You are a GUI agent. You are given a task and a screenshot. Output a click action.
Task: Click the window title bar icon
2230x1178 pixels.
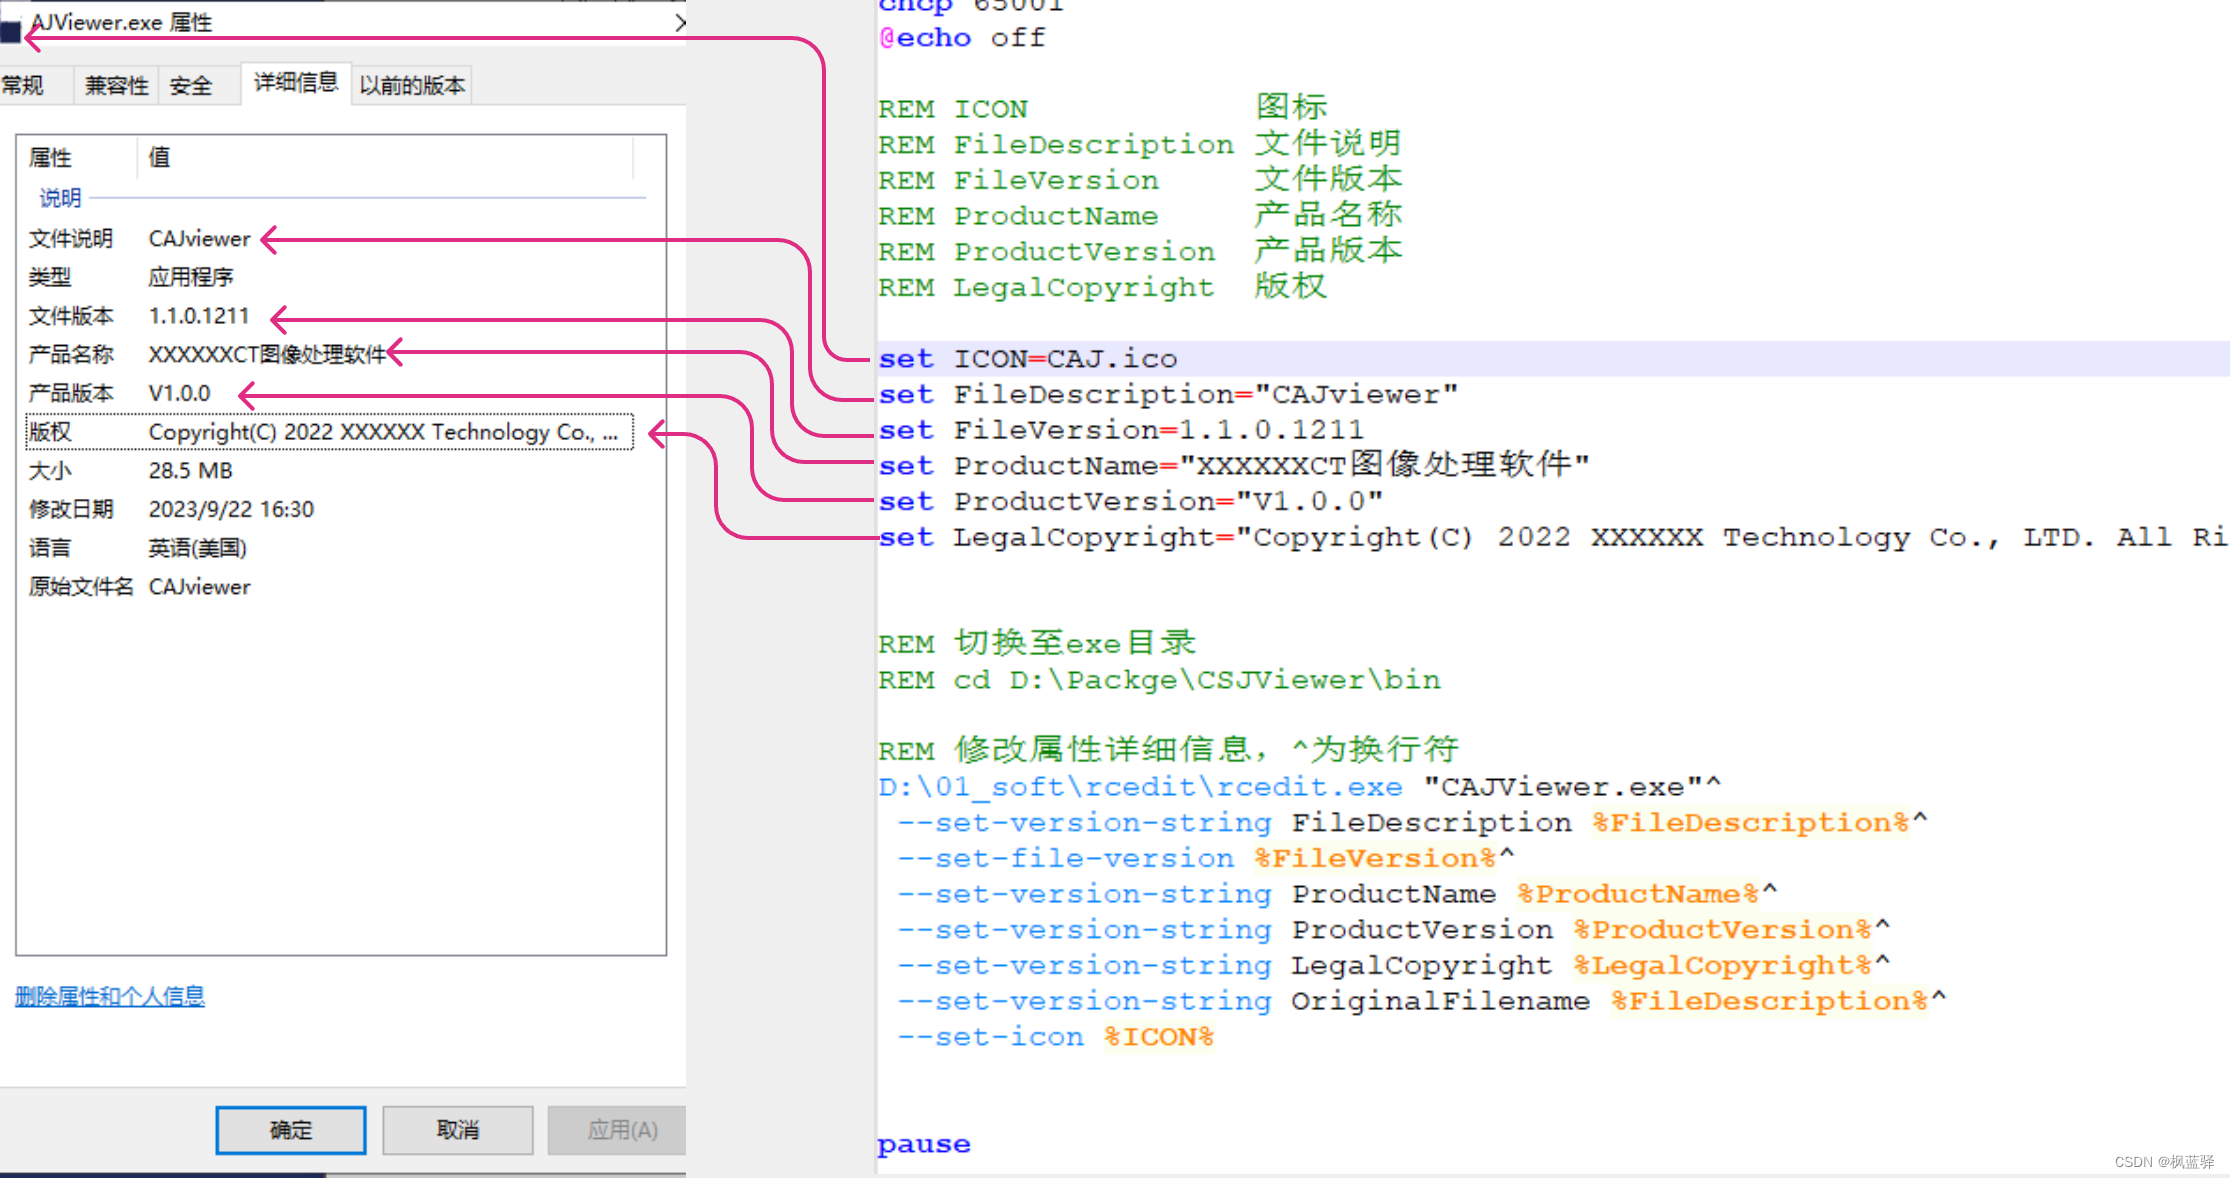point(10,30)
